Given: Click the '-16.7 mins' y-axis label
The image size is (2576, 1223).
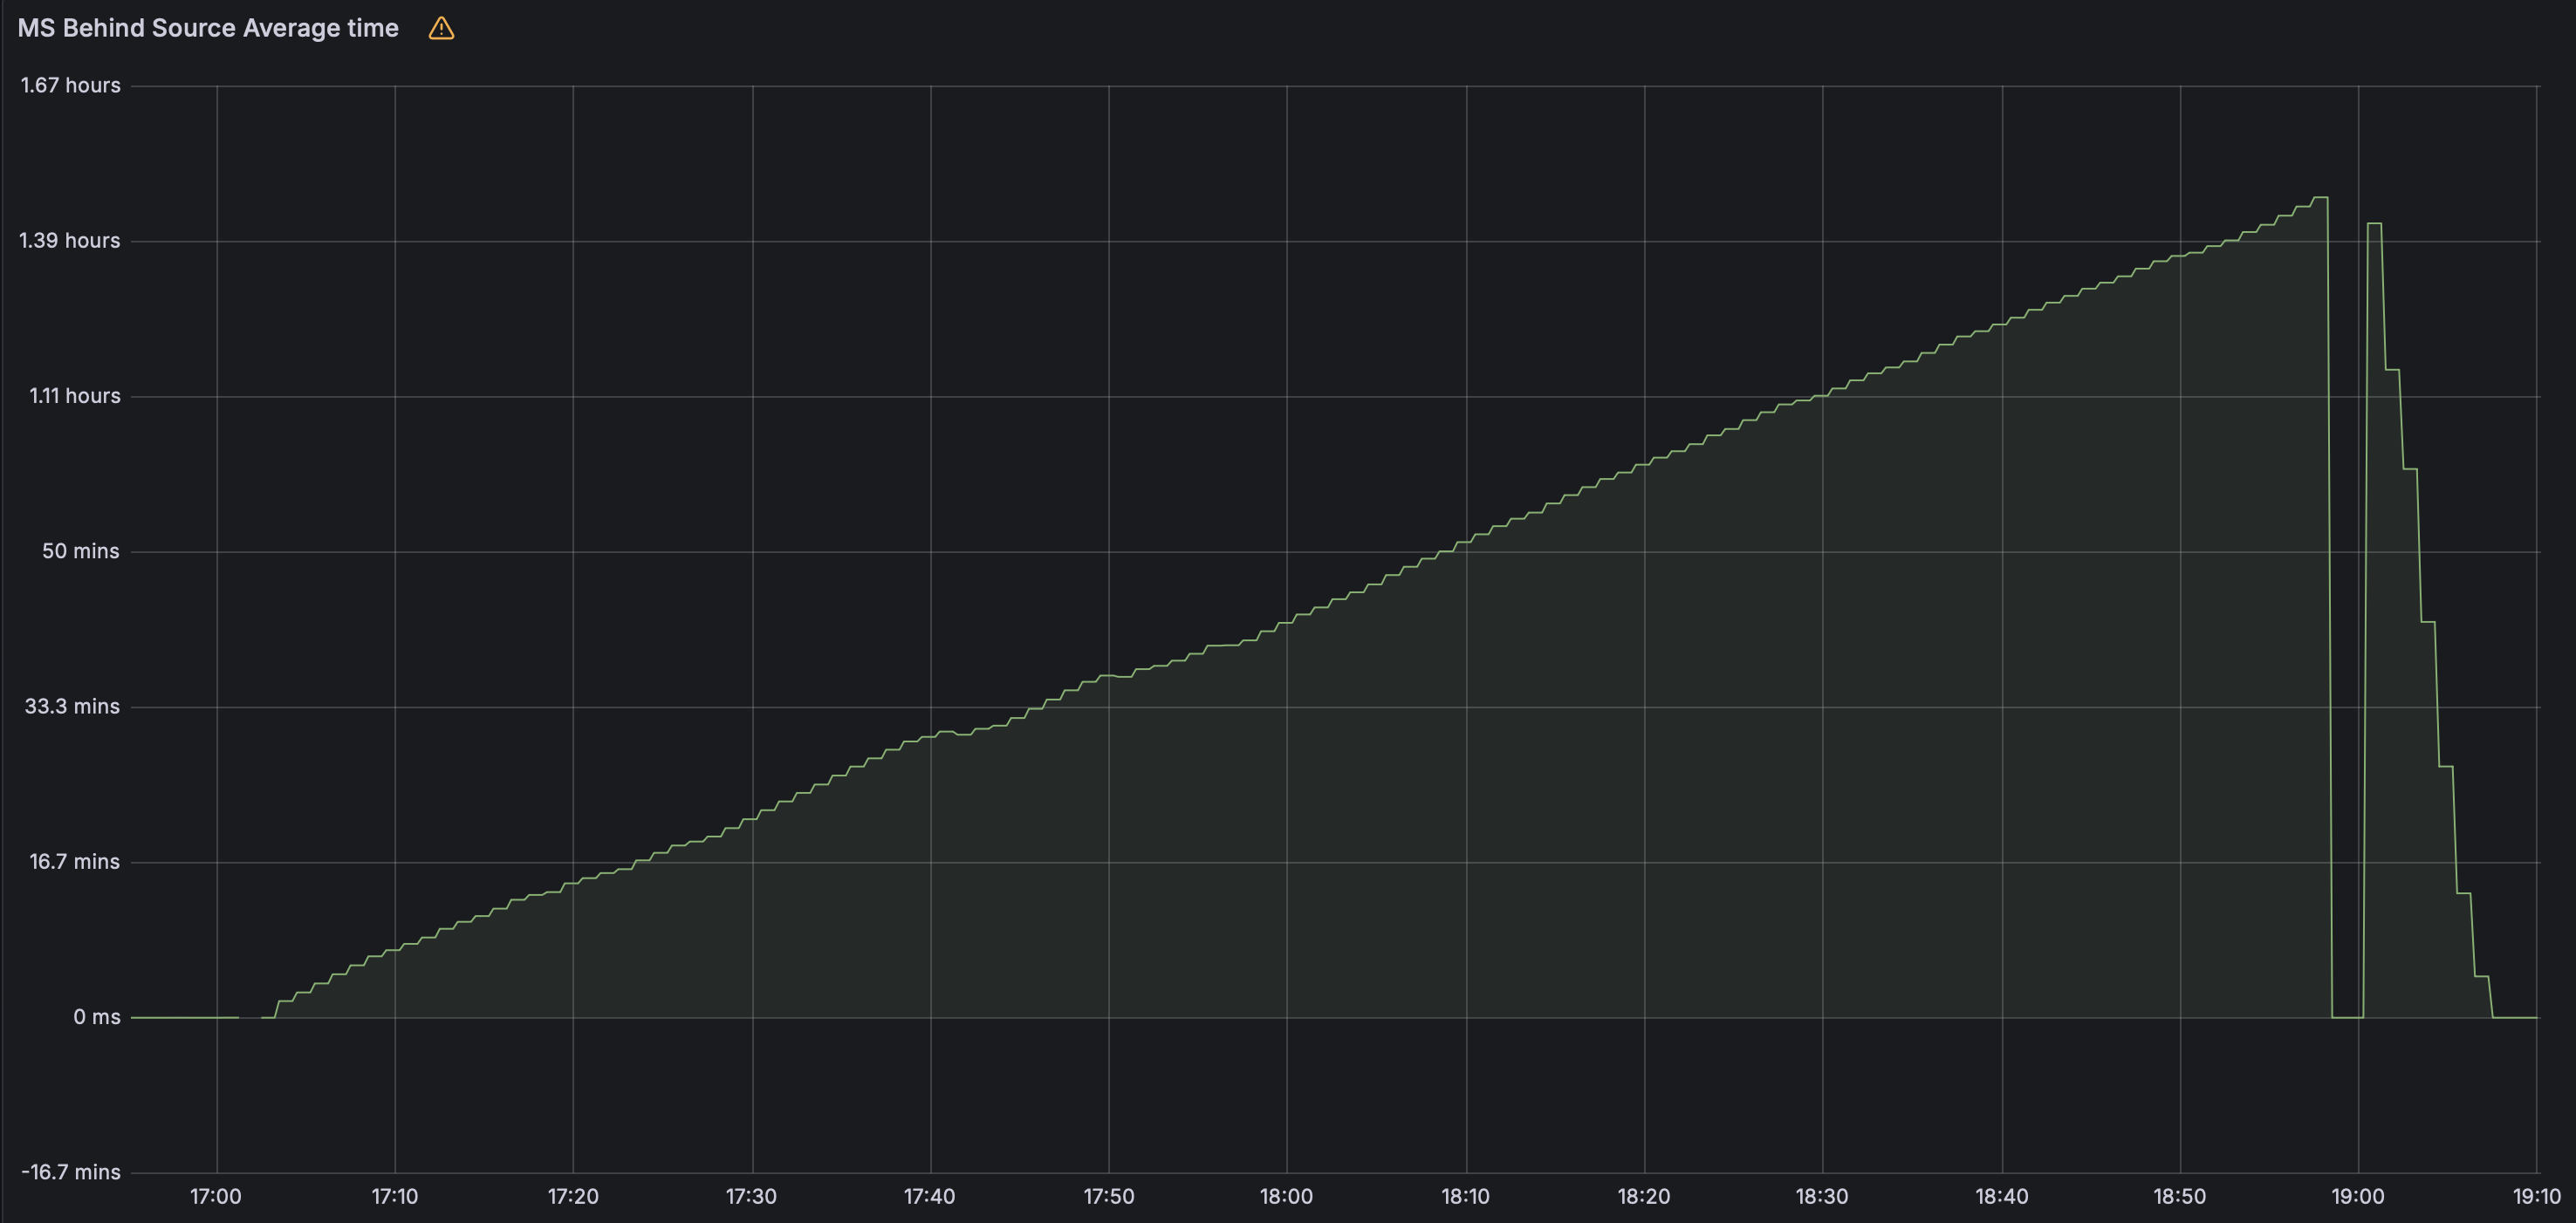Looking at the screenshot, I should [70, 1172].
